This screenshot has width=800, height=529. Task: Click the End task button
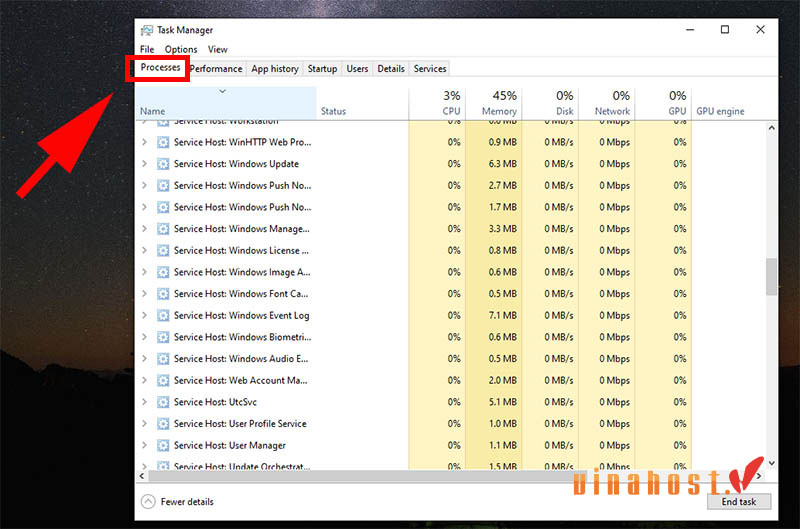[x=738, y=502]
